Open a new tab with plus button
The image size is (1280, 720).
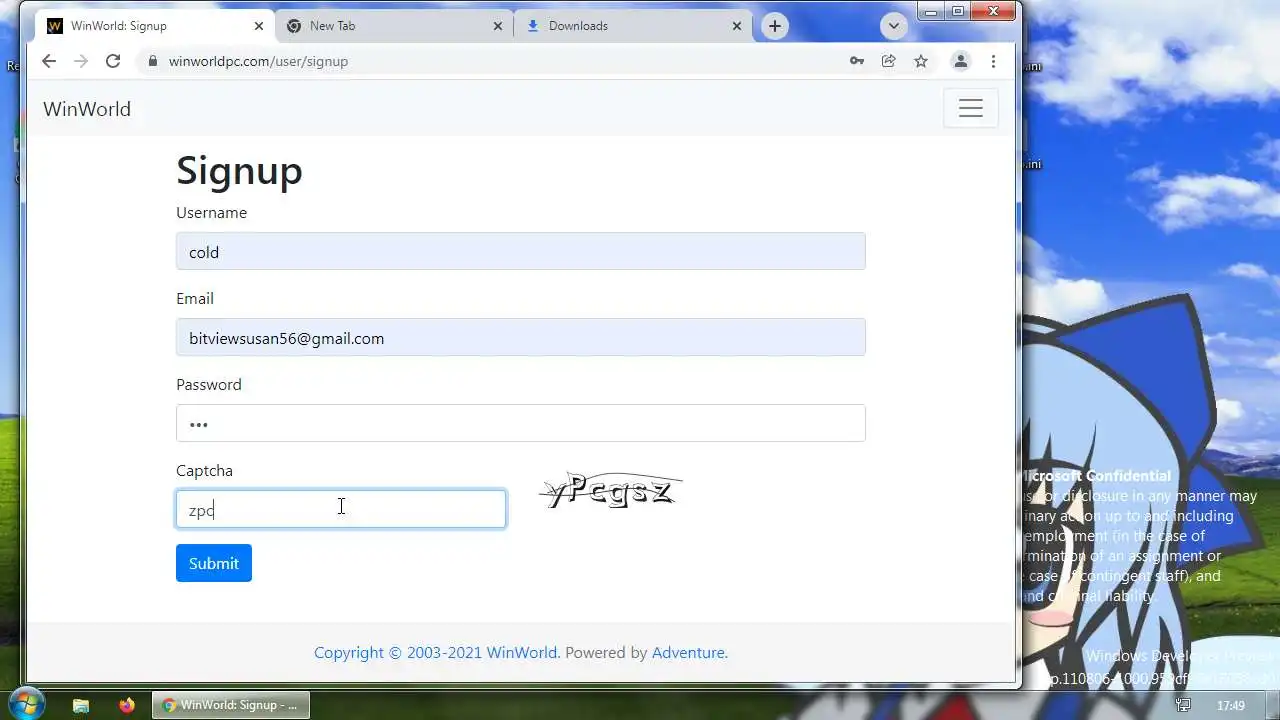(x=774, y=26)
